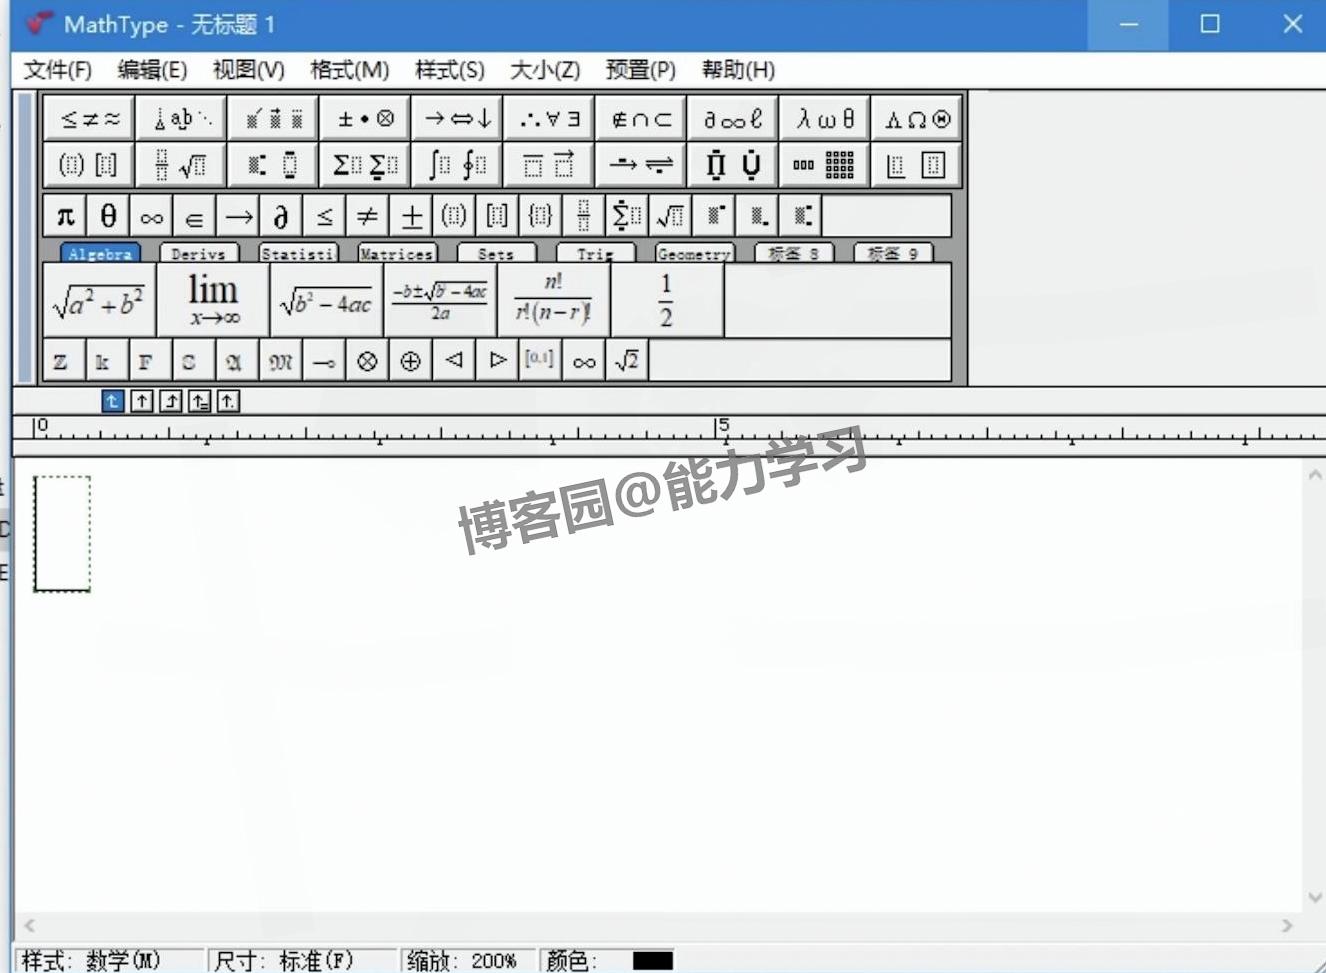1326x973 pixels.
Task: Switch to the 标签 9 tab
Action: (x=892, y=254)
